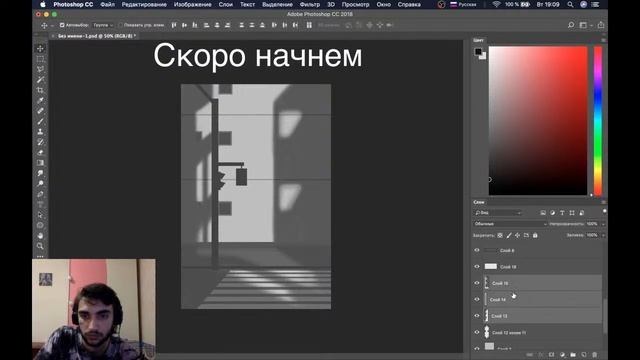The height and width of the screenshot is (360, 640).
Task: Click the foreground color swatch in Color panel
Action: [478, 51]
